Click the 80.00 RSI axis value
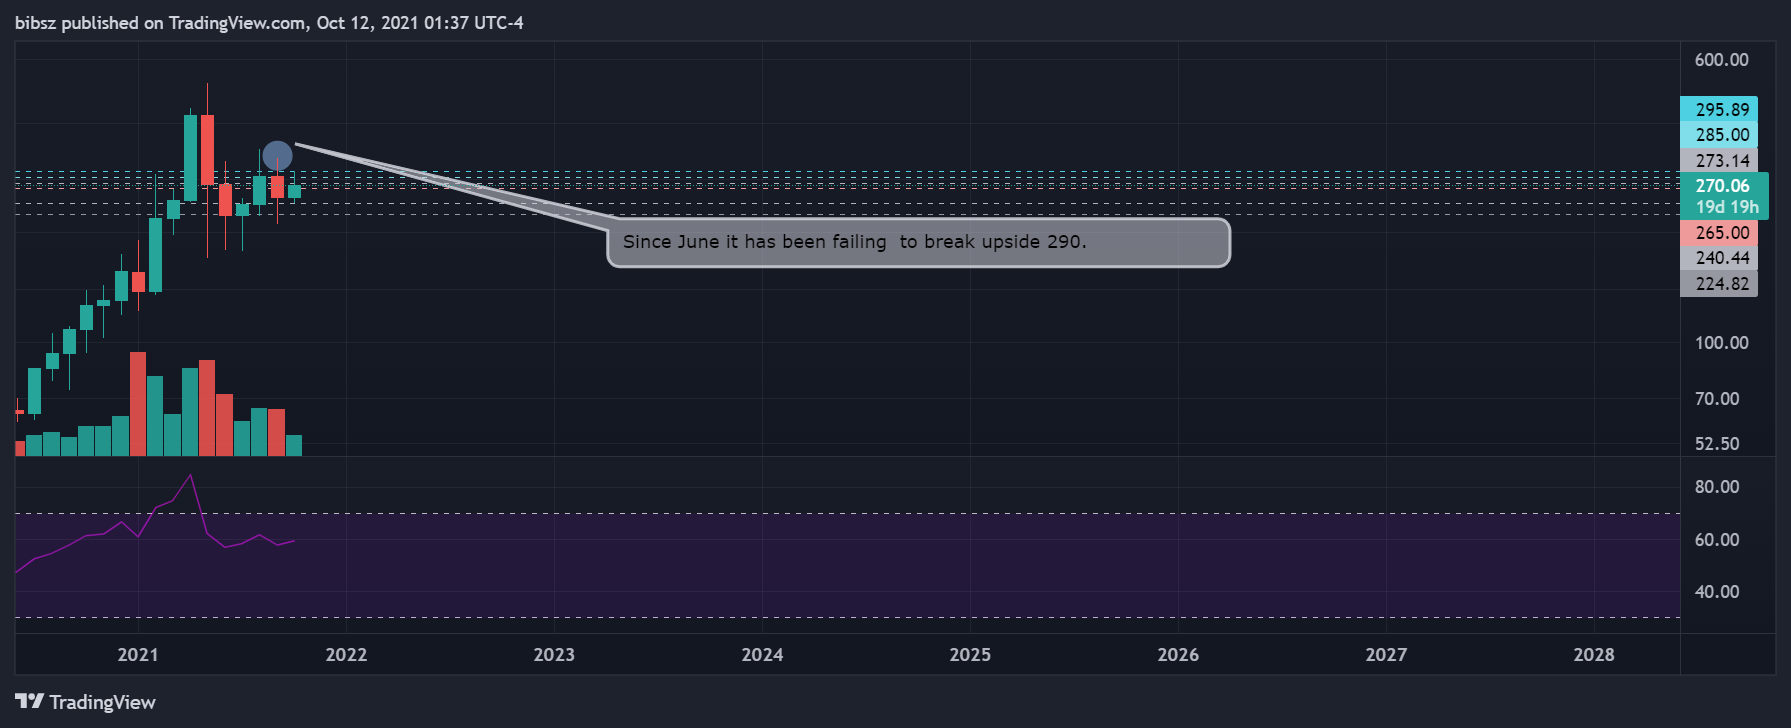The width and height of the screenshot is (1791, 728). (x=1717, y=487)
